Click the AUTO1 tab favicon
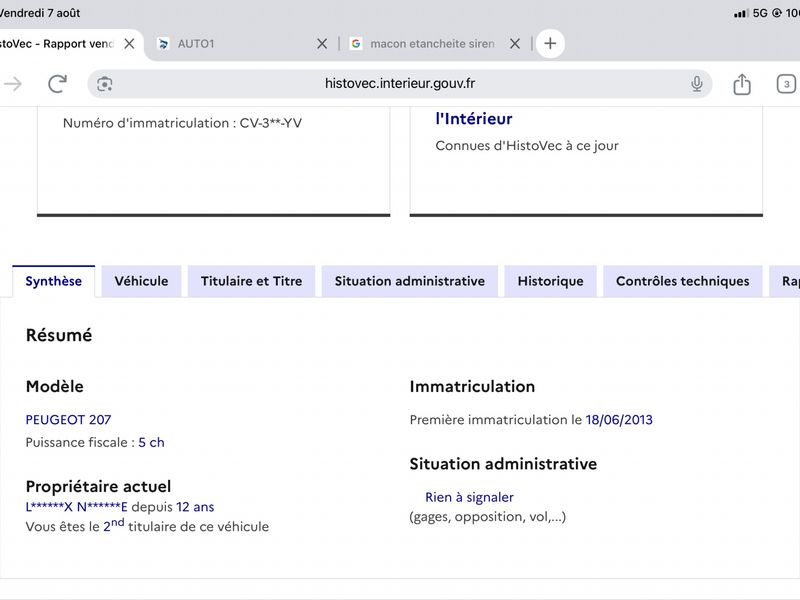800x600 pixels. click(x=163, y=44)
